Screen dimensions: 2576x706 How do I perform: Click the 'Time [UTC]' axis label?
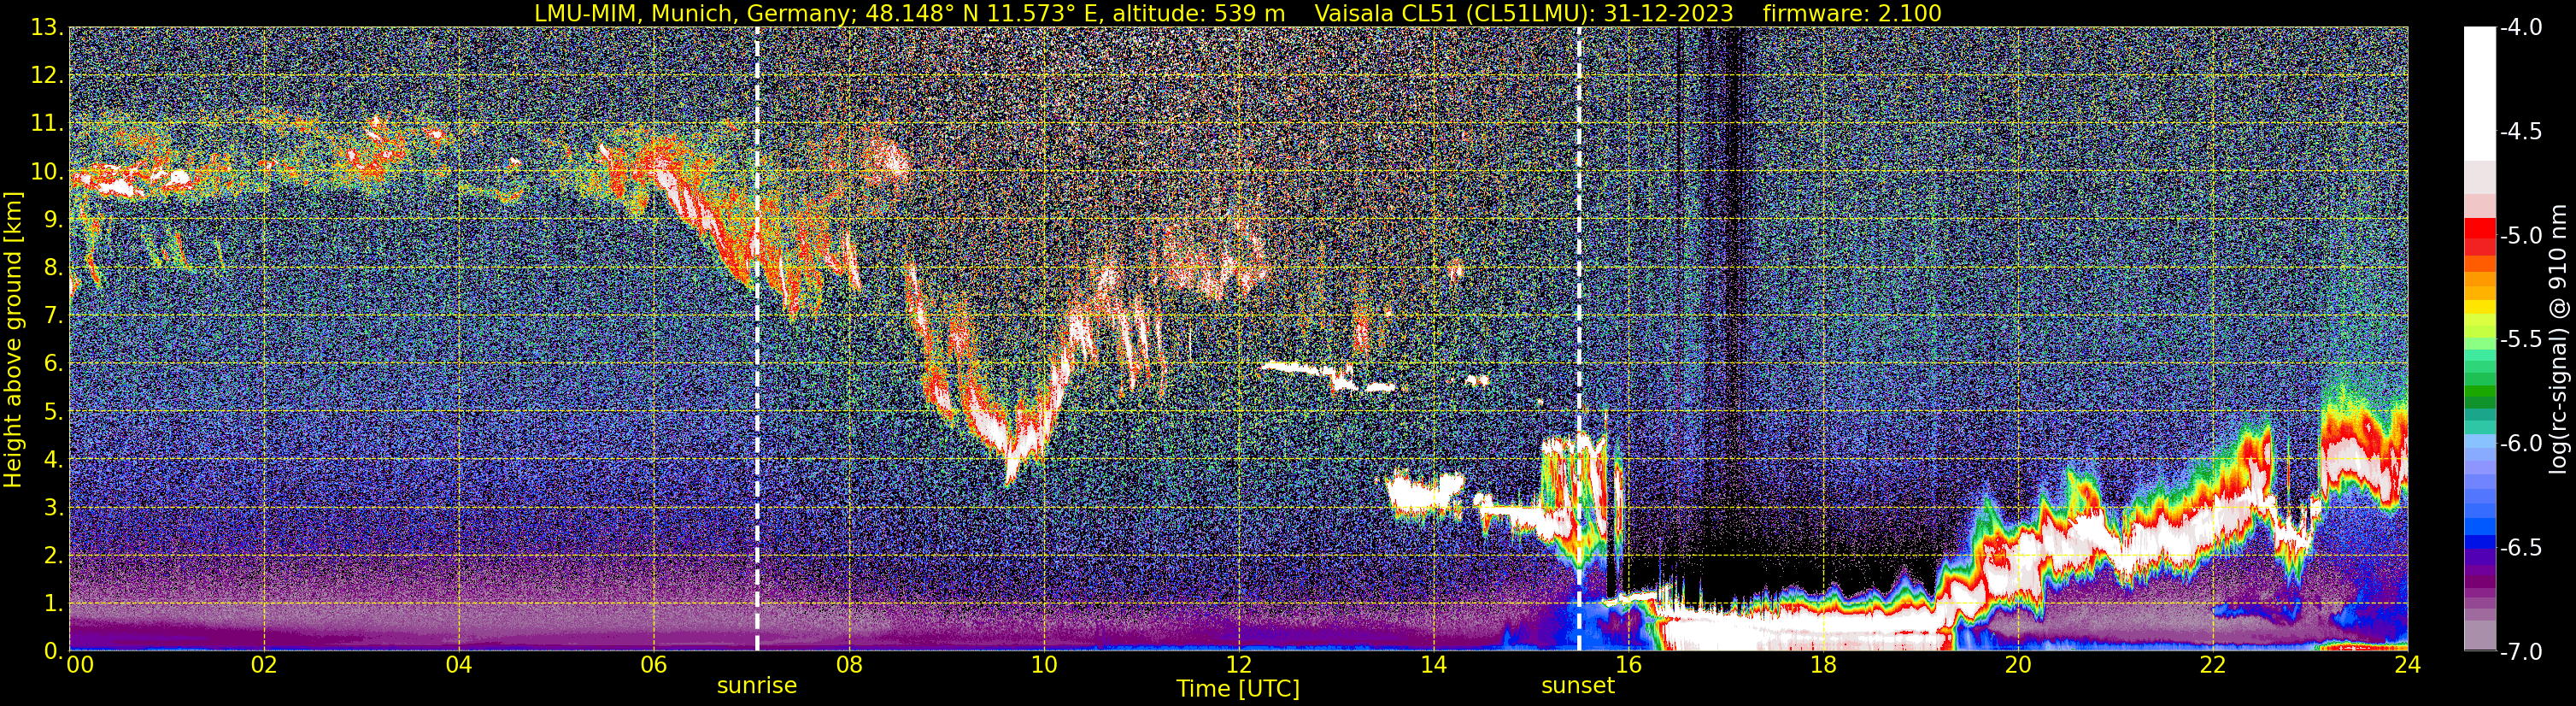1238,689
